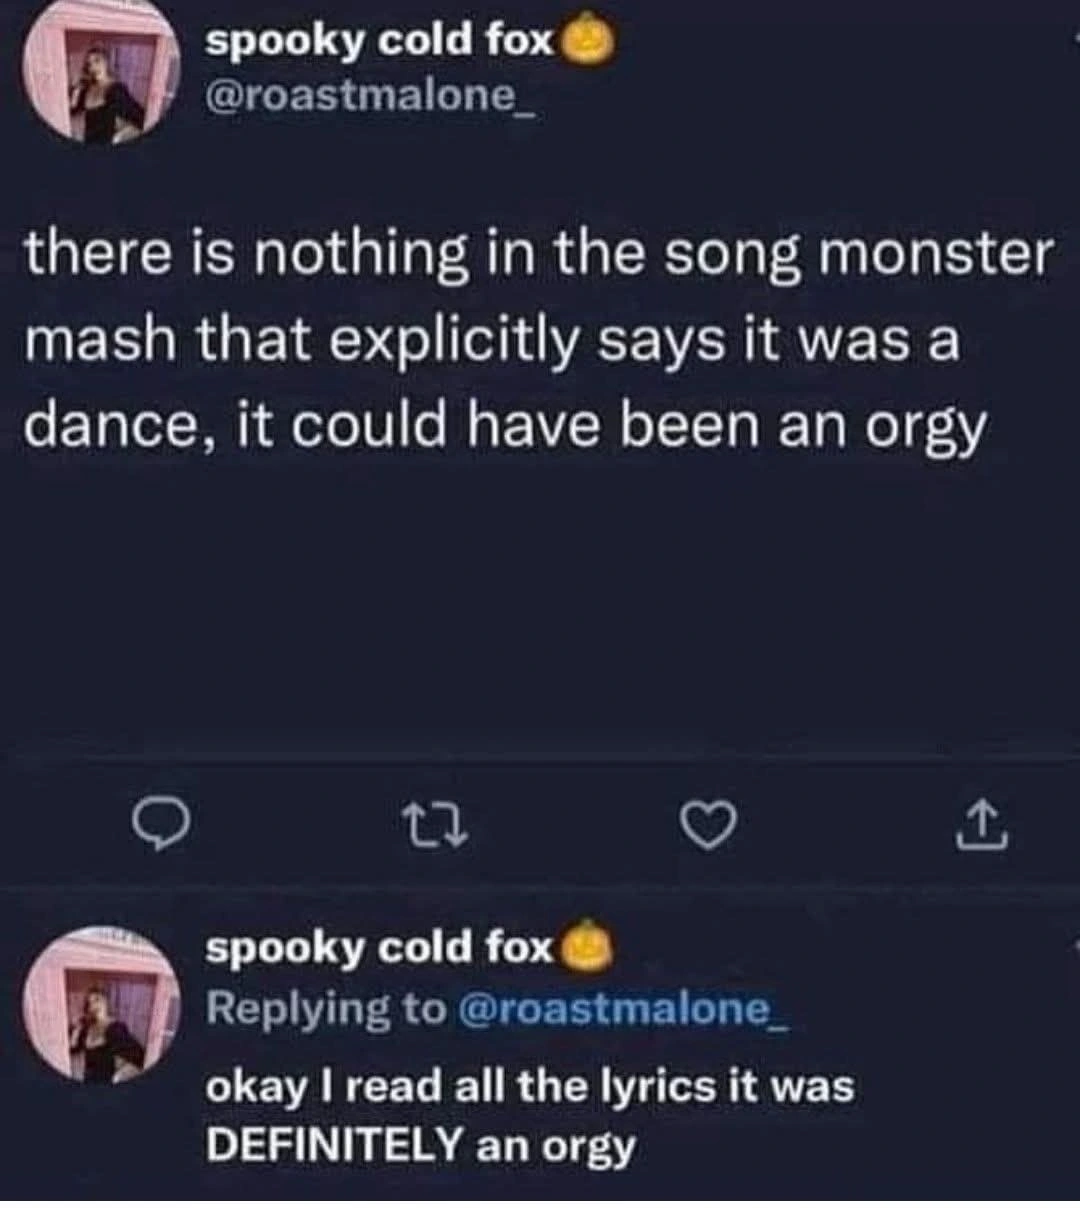Open reply author's "spooky cold fox" name
This screenshot has height=1208, width=1080.
click(x=379, y=947)
